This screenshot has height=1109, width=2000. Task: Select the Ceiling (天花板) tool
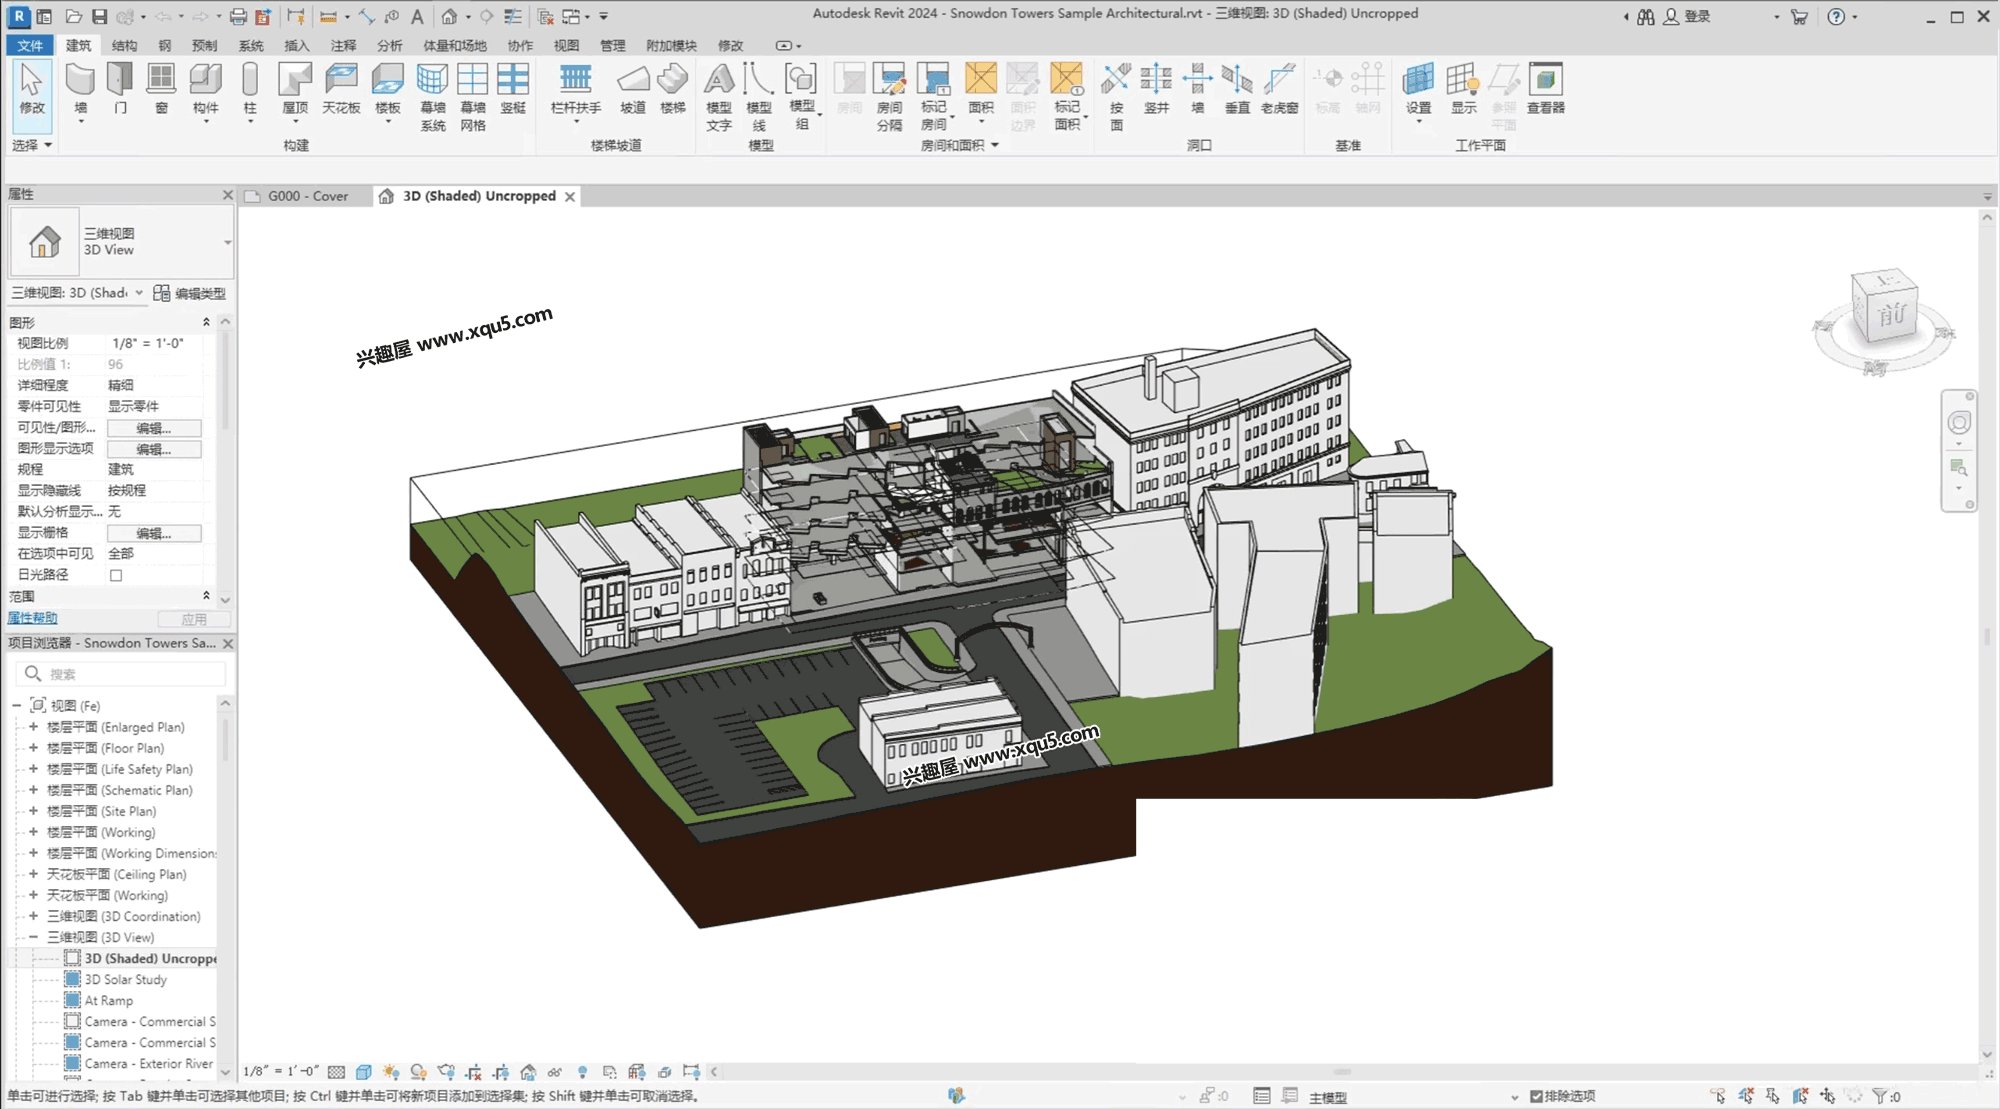(341, 88)
